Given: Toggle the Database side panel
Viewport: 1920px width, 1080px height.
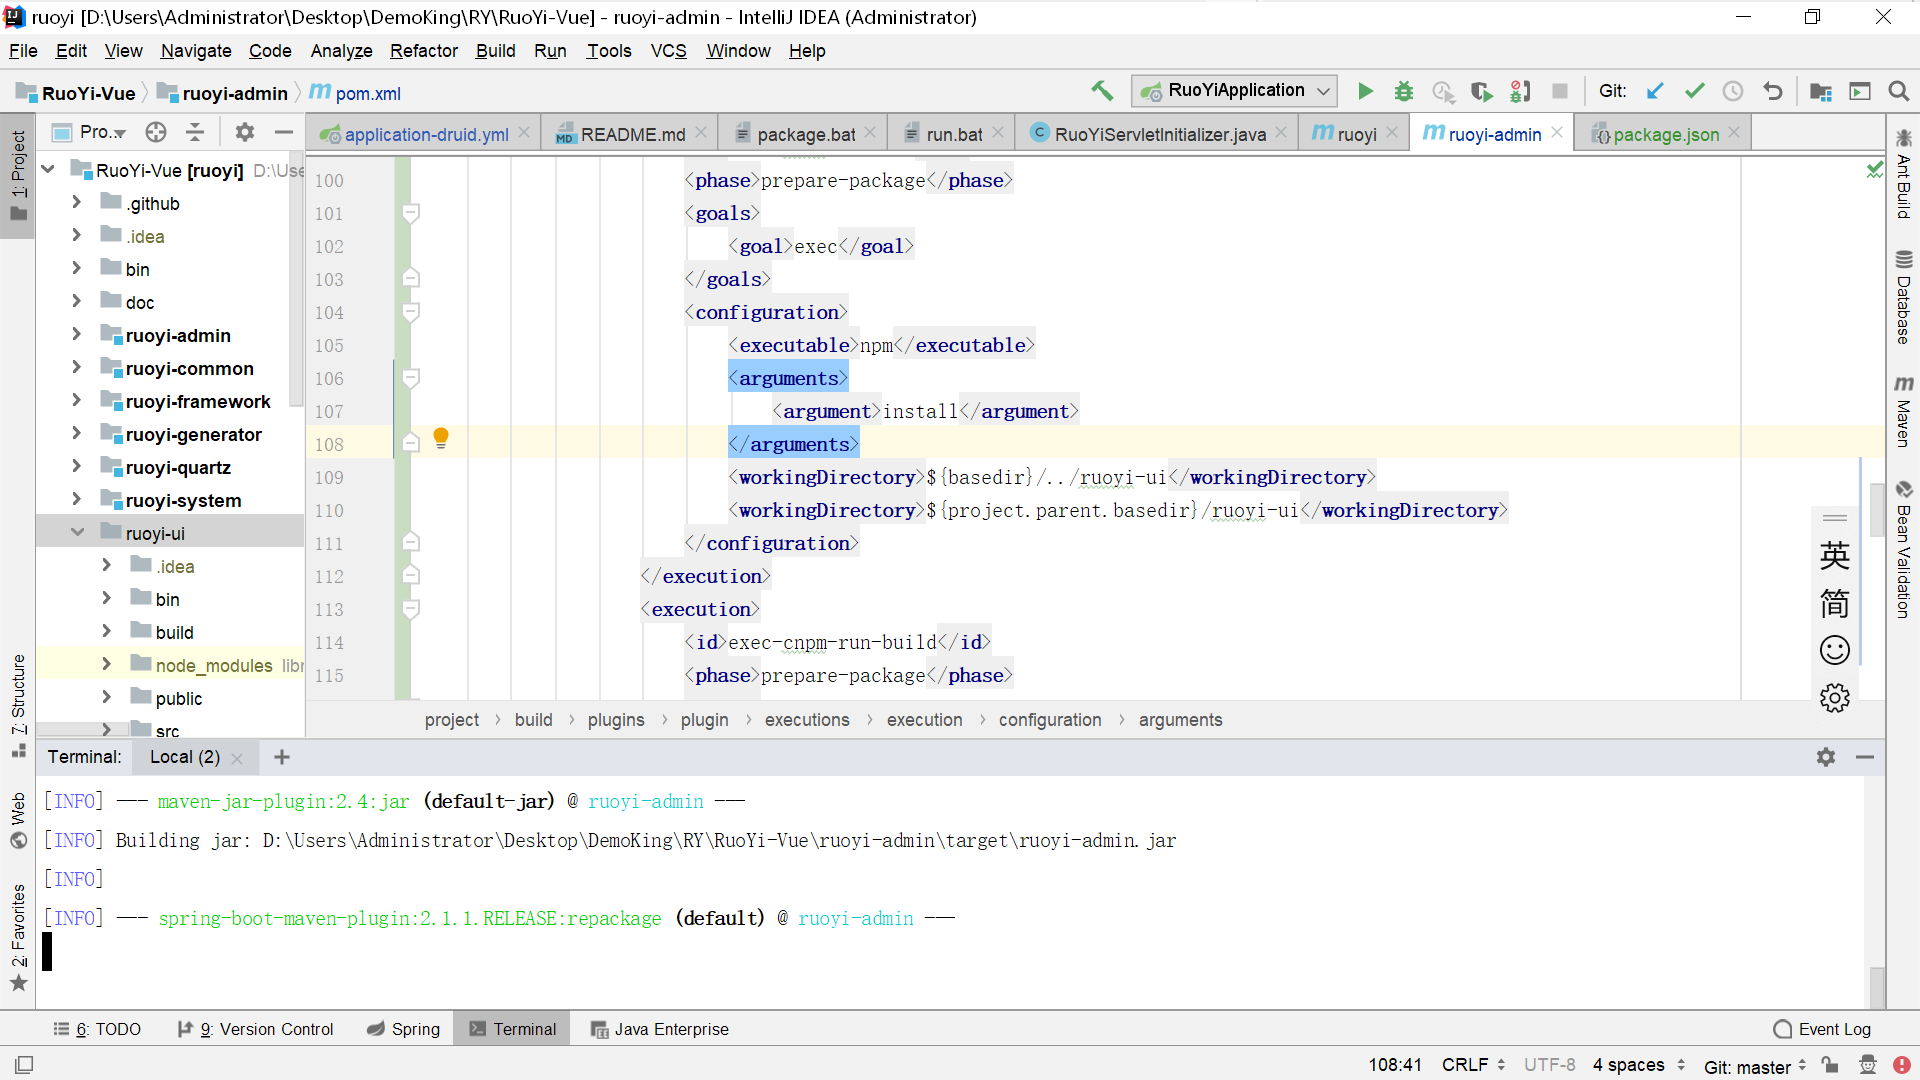Looking at the screenshot, I should 1903,298.
